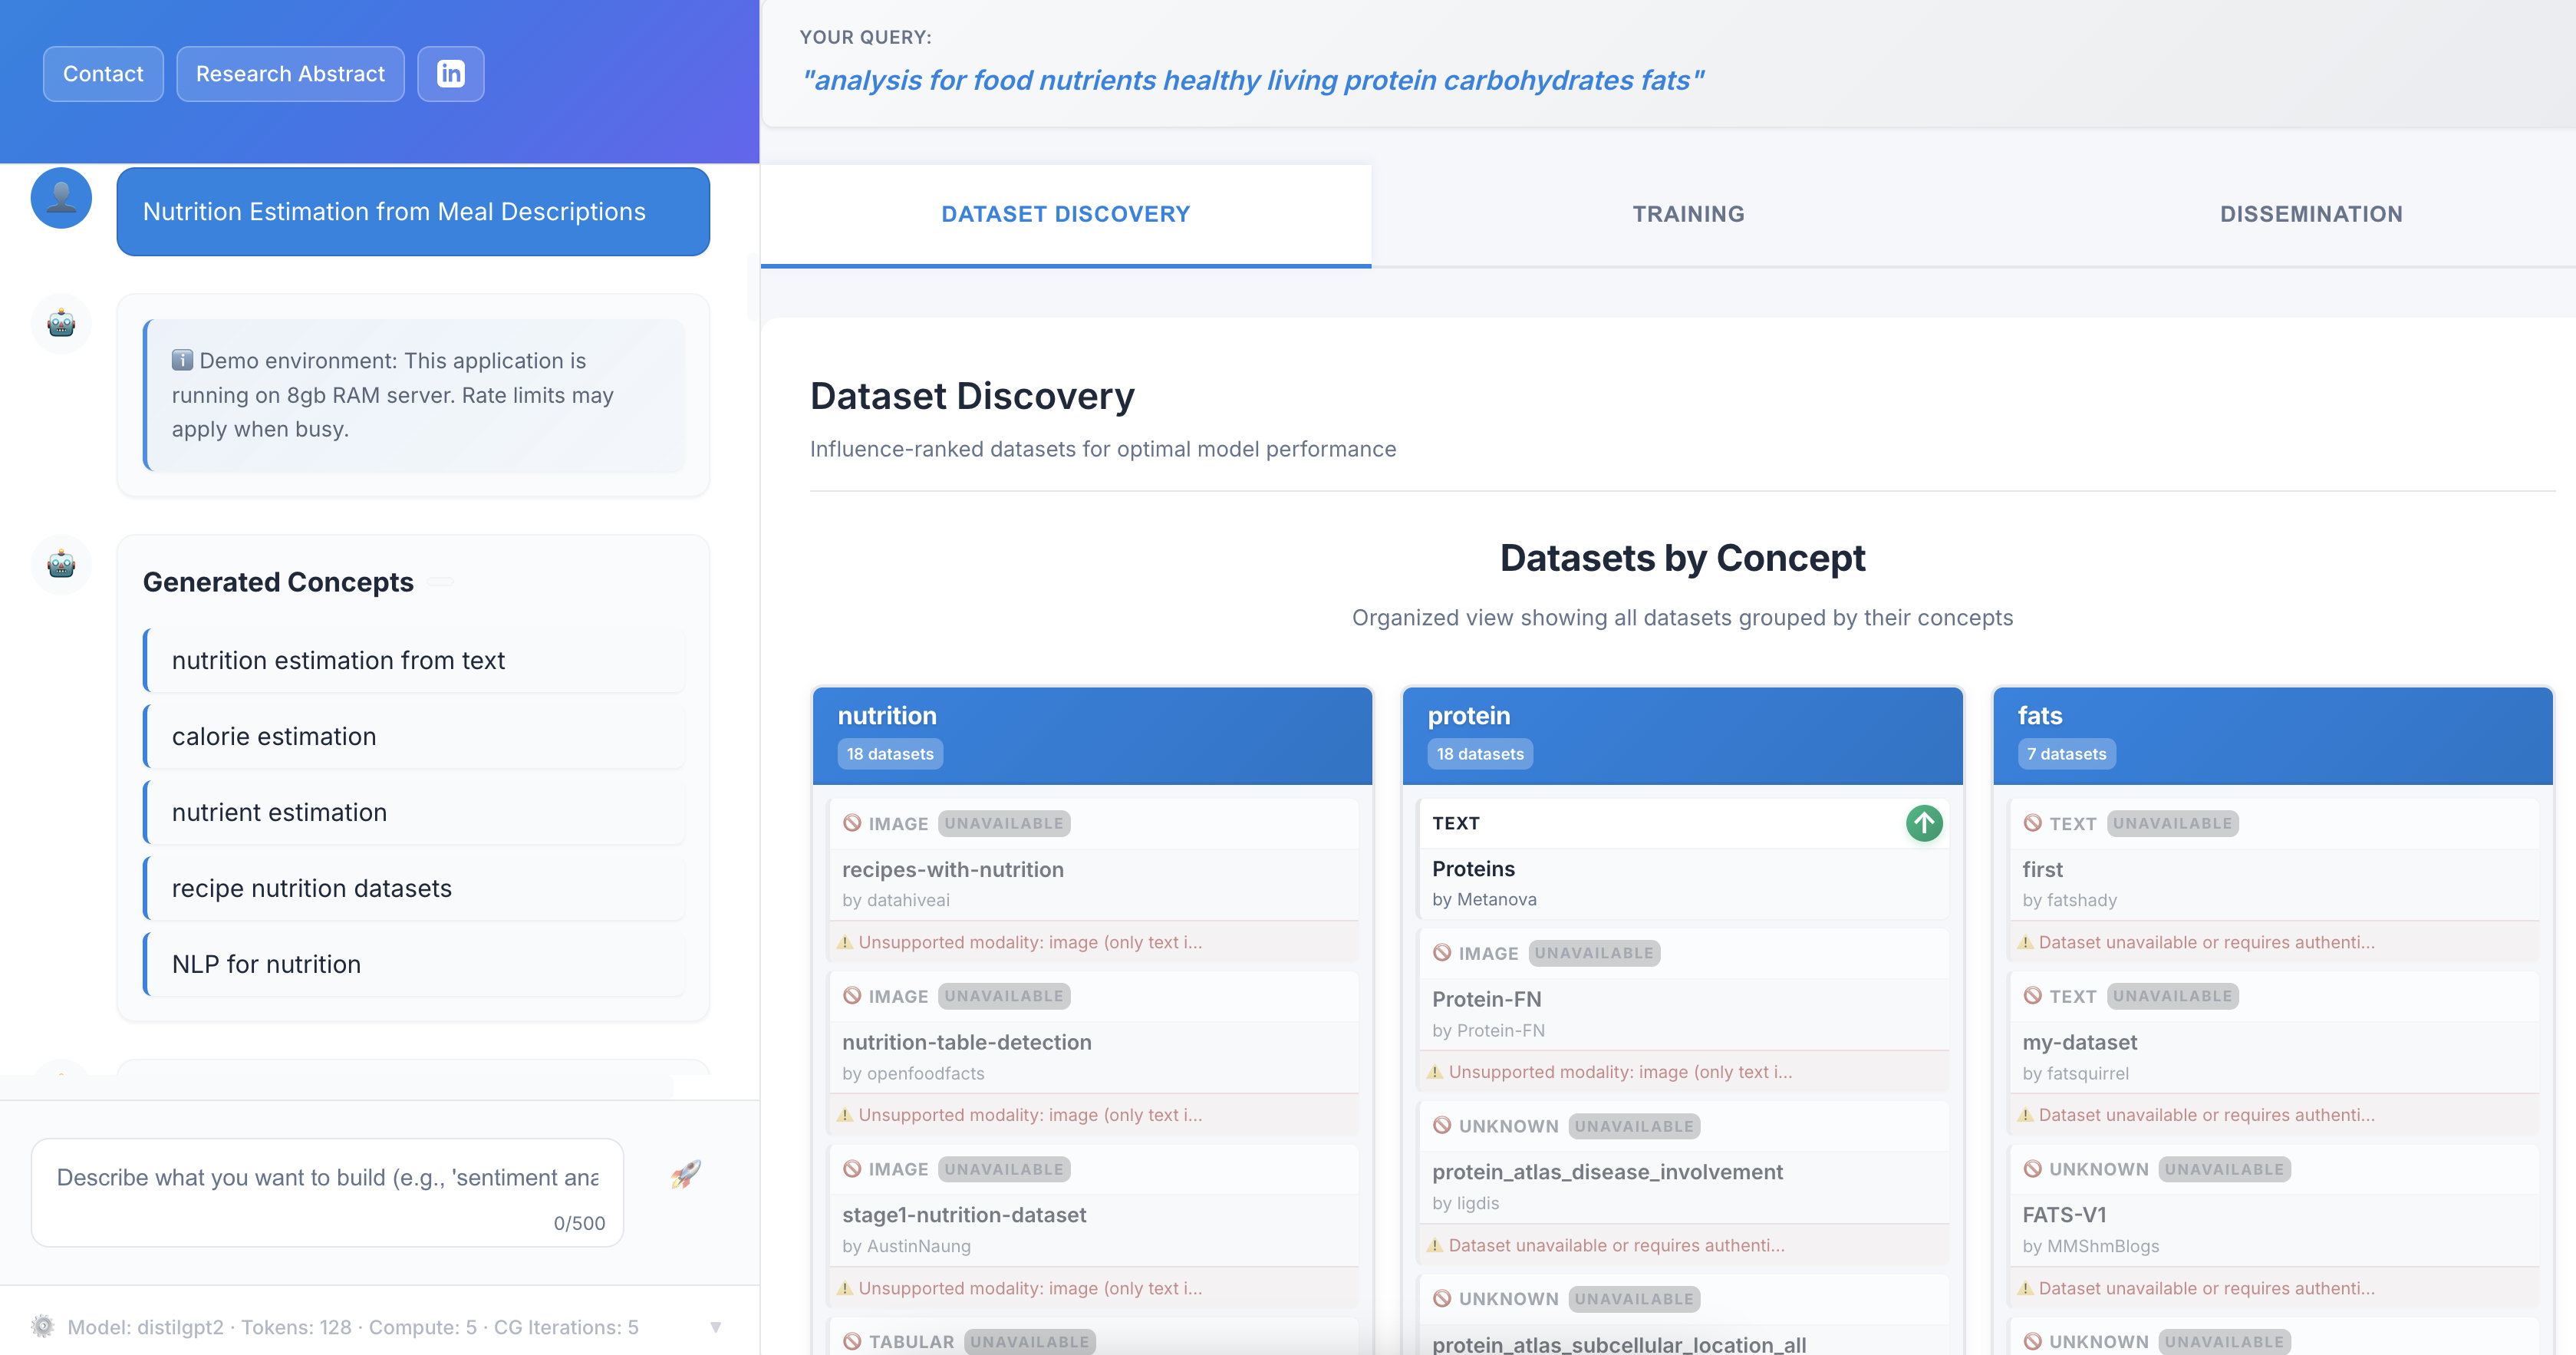Open the Protein-FN dataset card
This screenshot has width=2576, height=1355.
click(x=1683, y=1010)
